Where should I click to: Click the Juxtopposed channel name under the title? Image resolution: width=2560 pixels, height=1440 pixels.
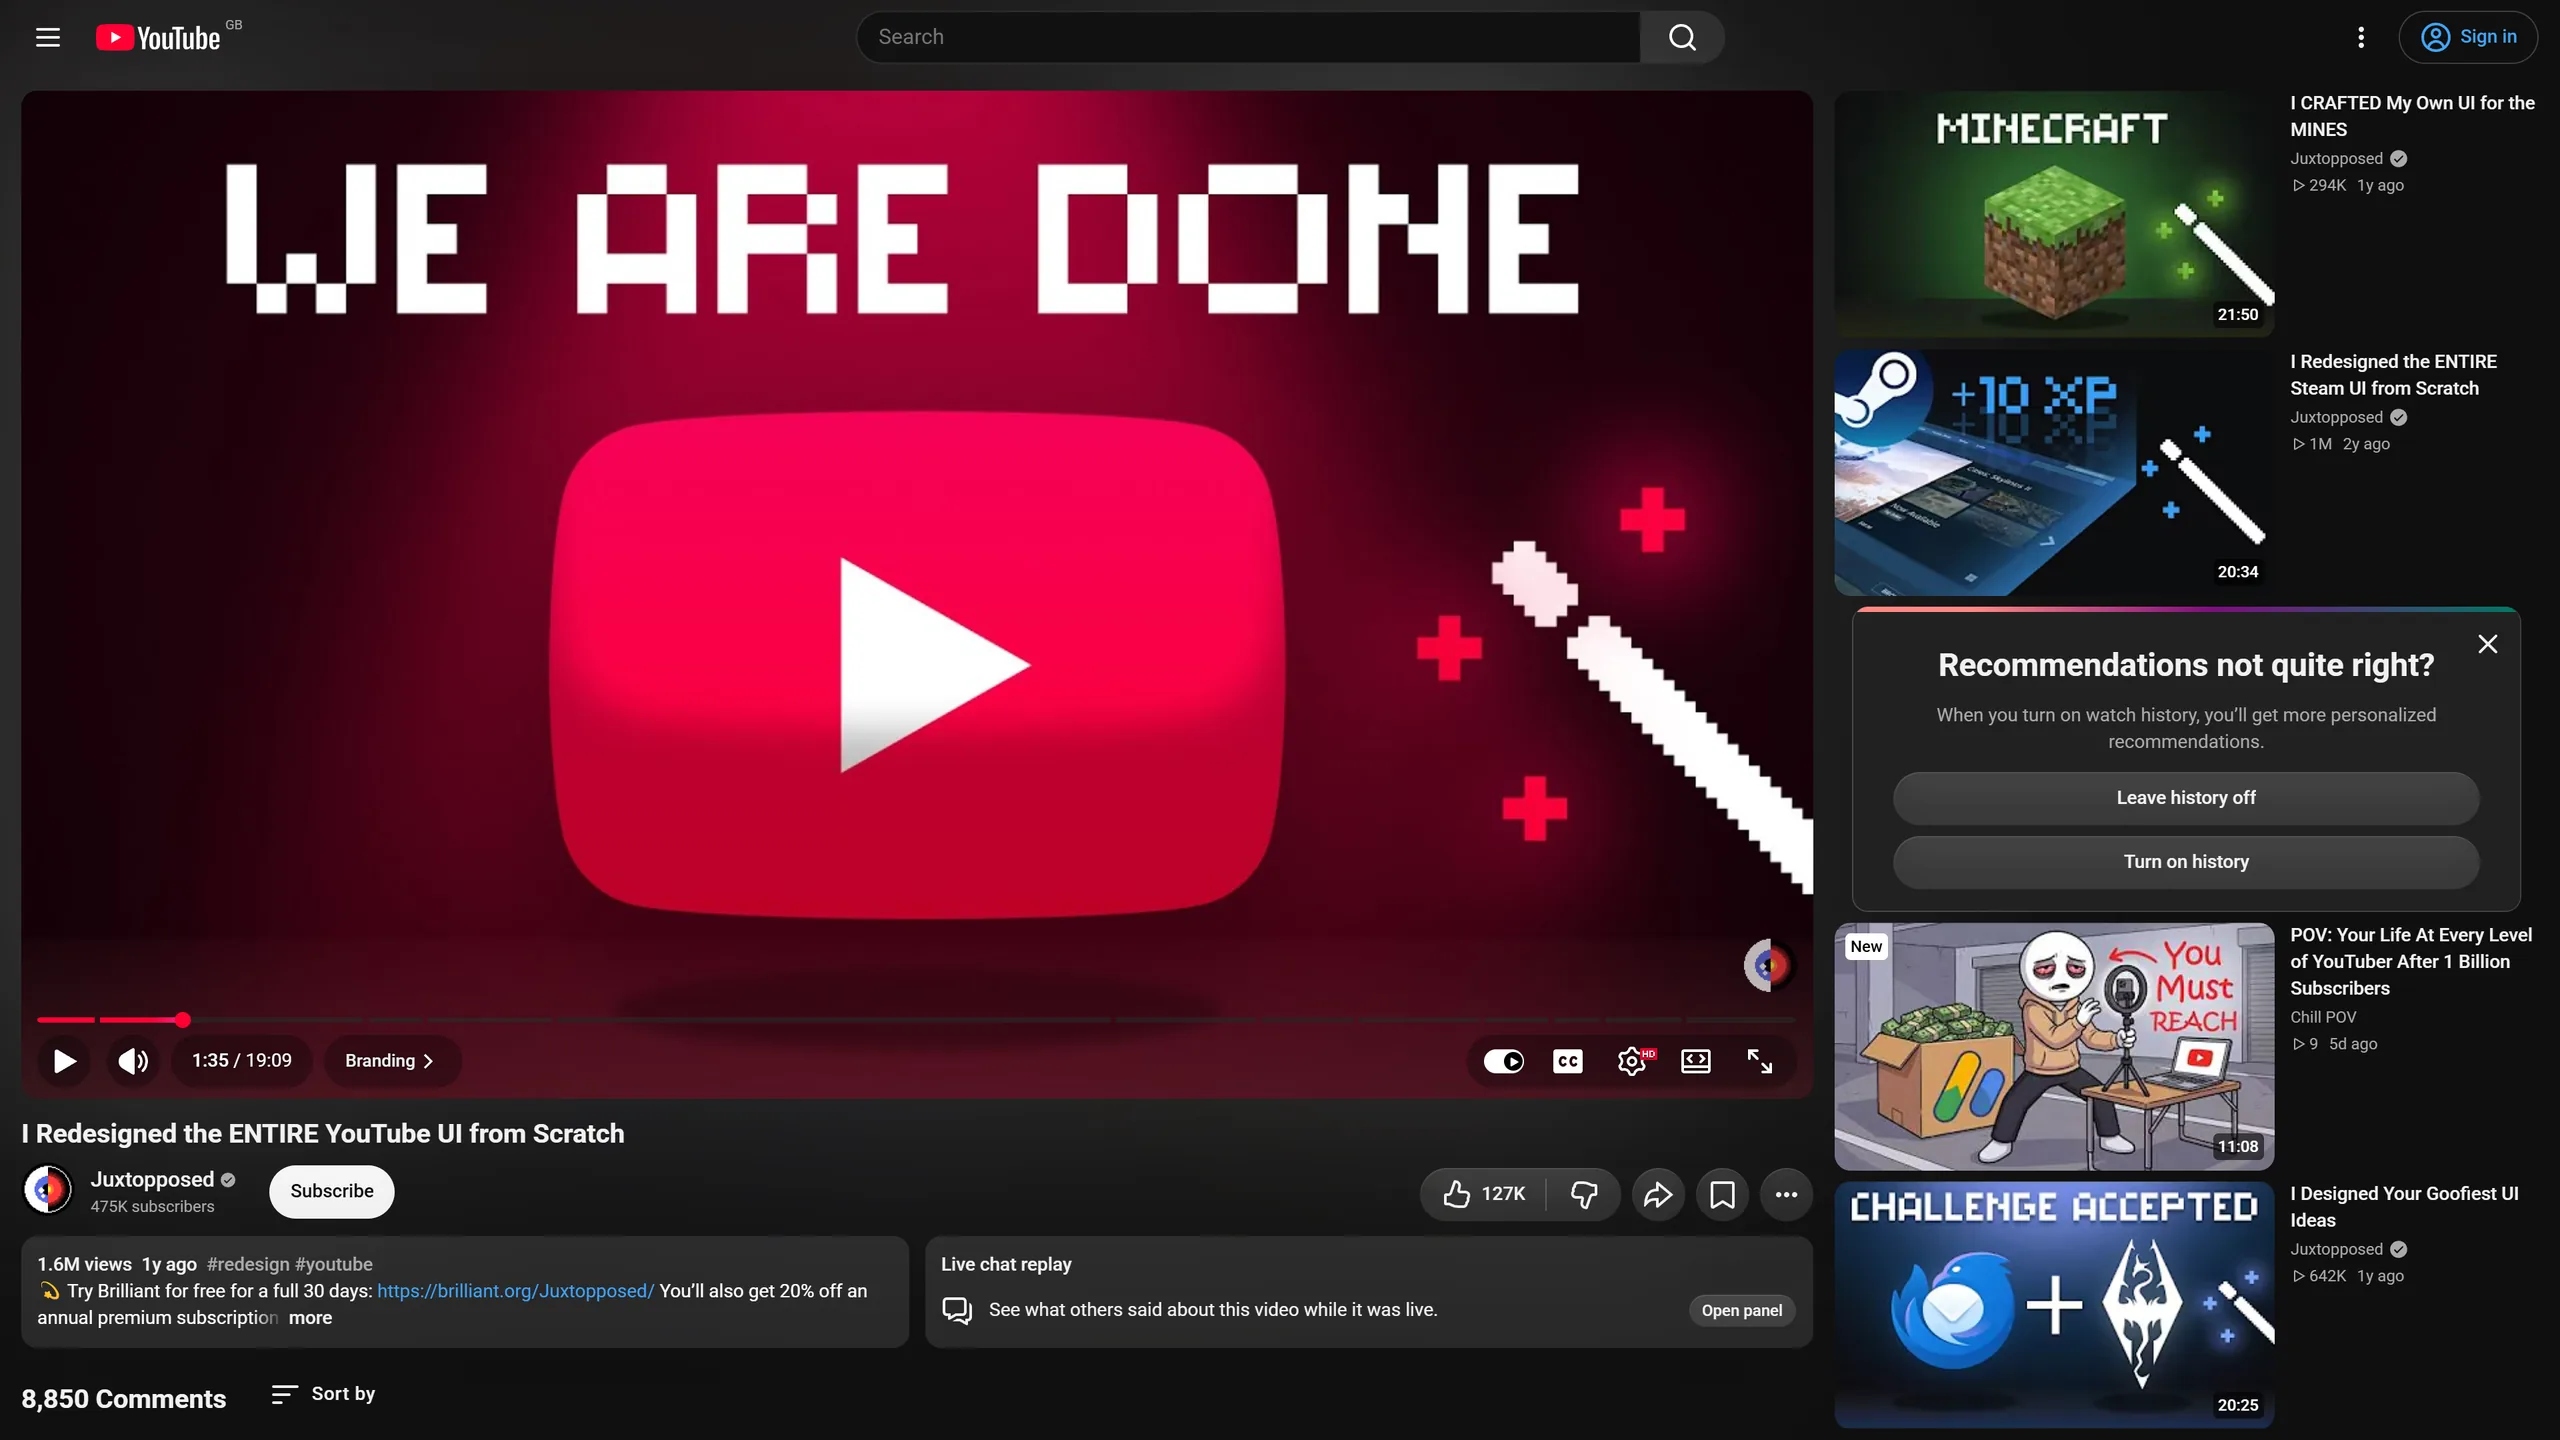click(152, 1180)
